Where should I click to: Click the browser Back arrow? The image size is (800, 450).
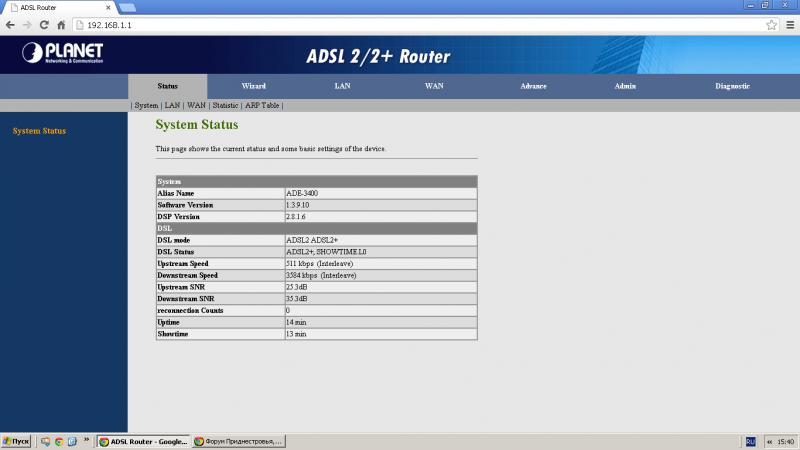coord(11,24)
